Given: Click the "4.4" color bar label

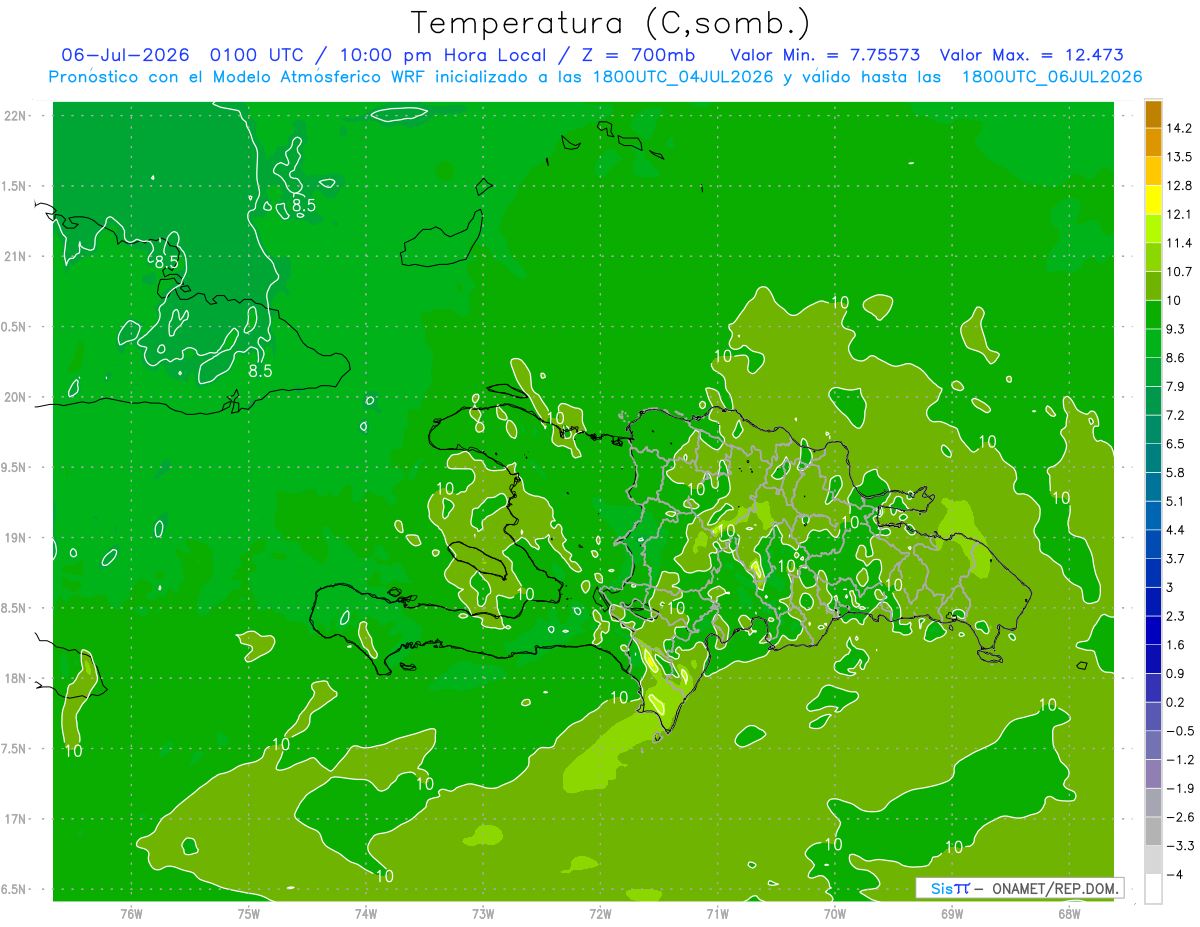Looking at the screenshot, I should (x=1176, y=530).
